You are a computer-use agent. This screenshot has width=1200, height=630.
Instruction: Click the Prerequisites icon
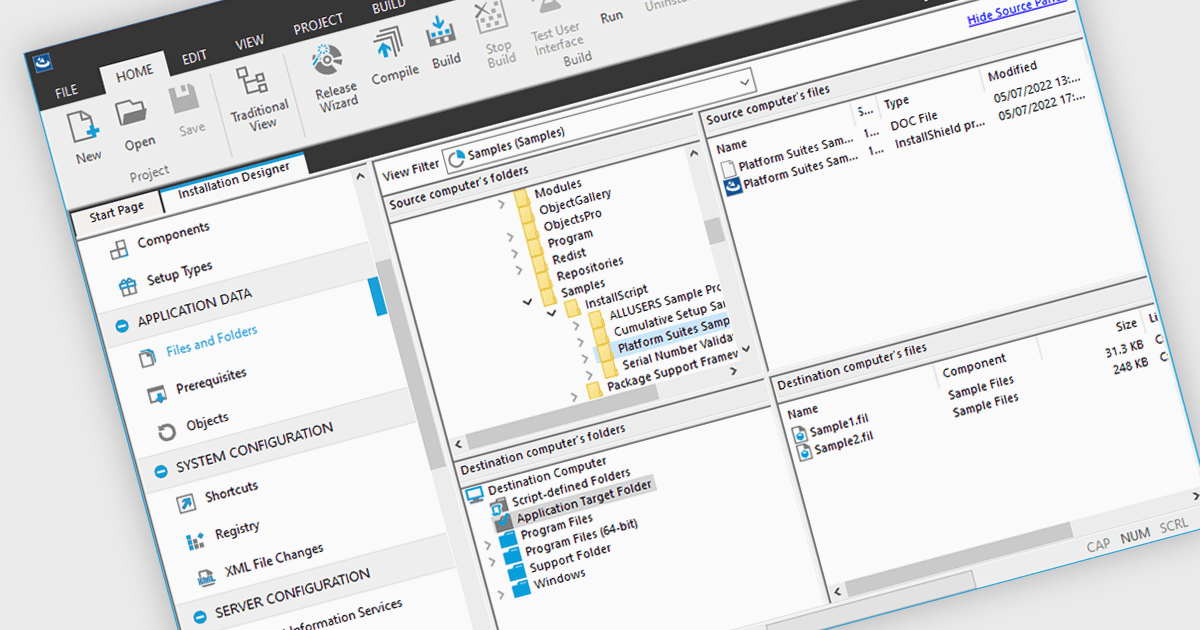157,395
